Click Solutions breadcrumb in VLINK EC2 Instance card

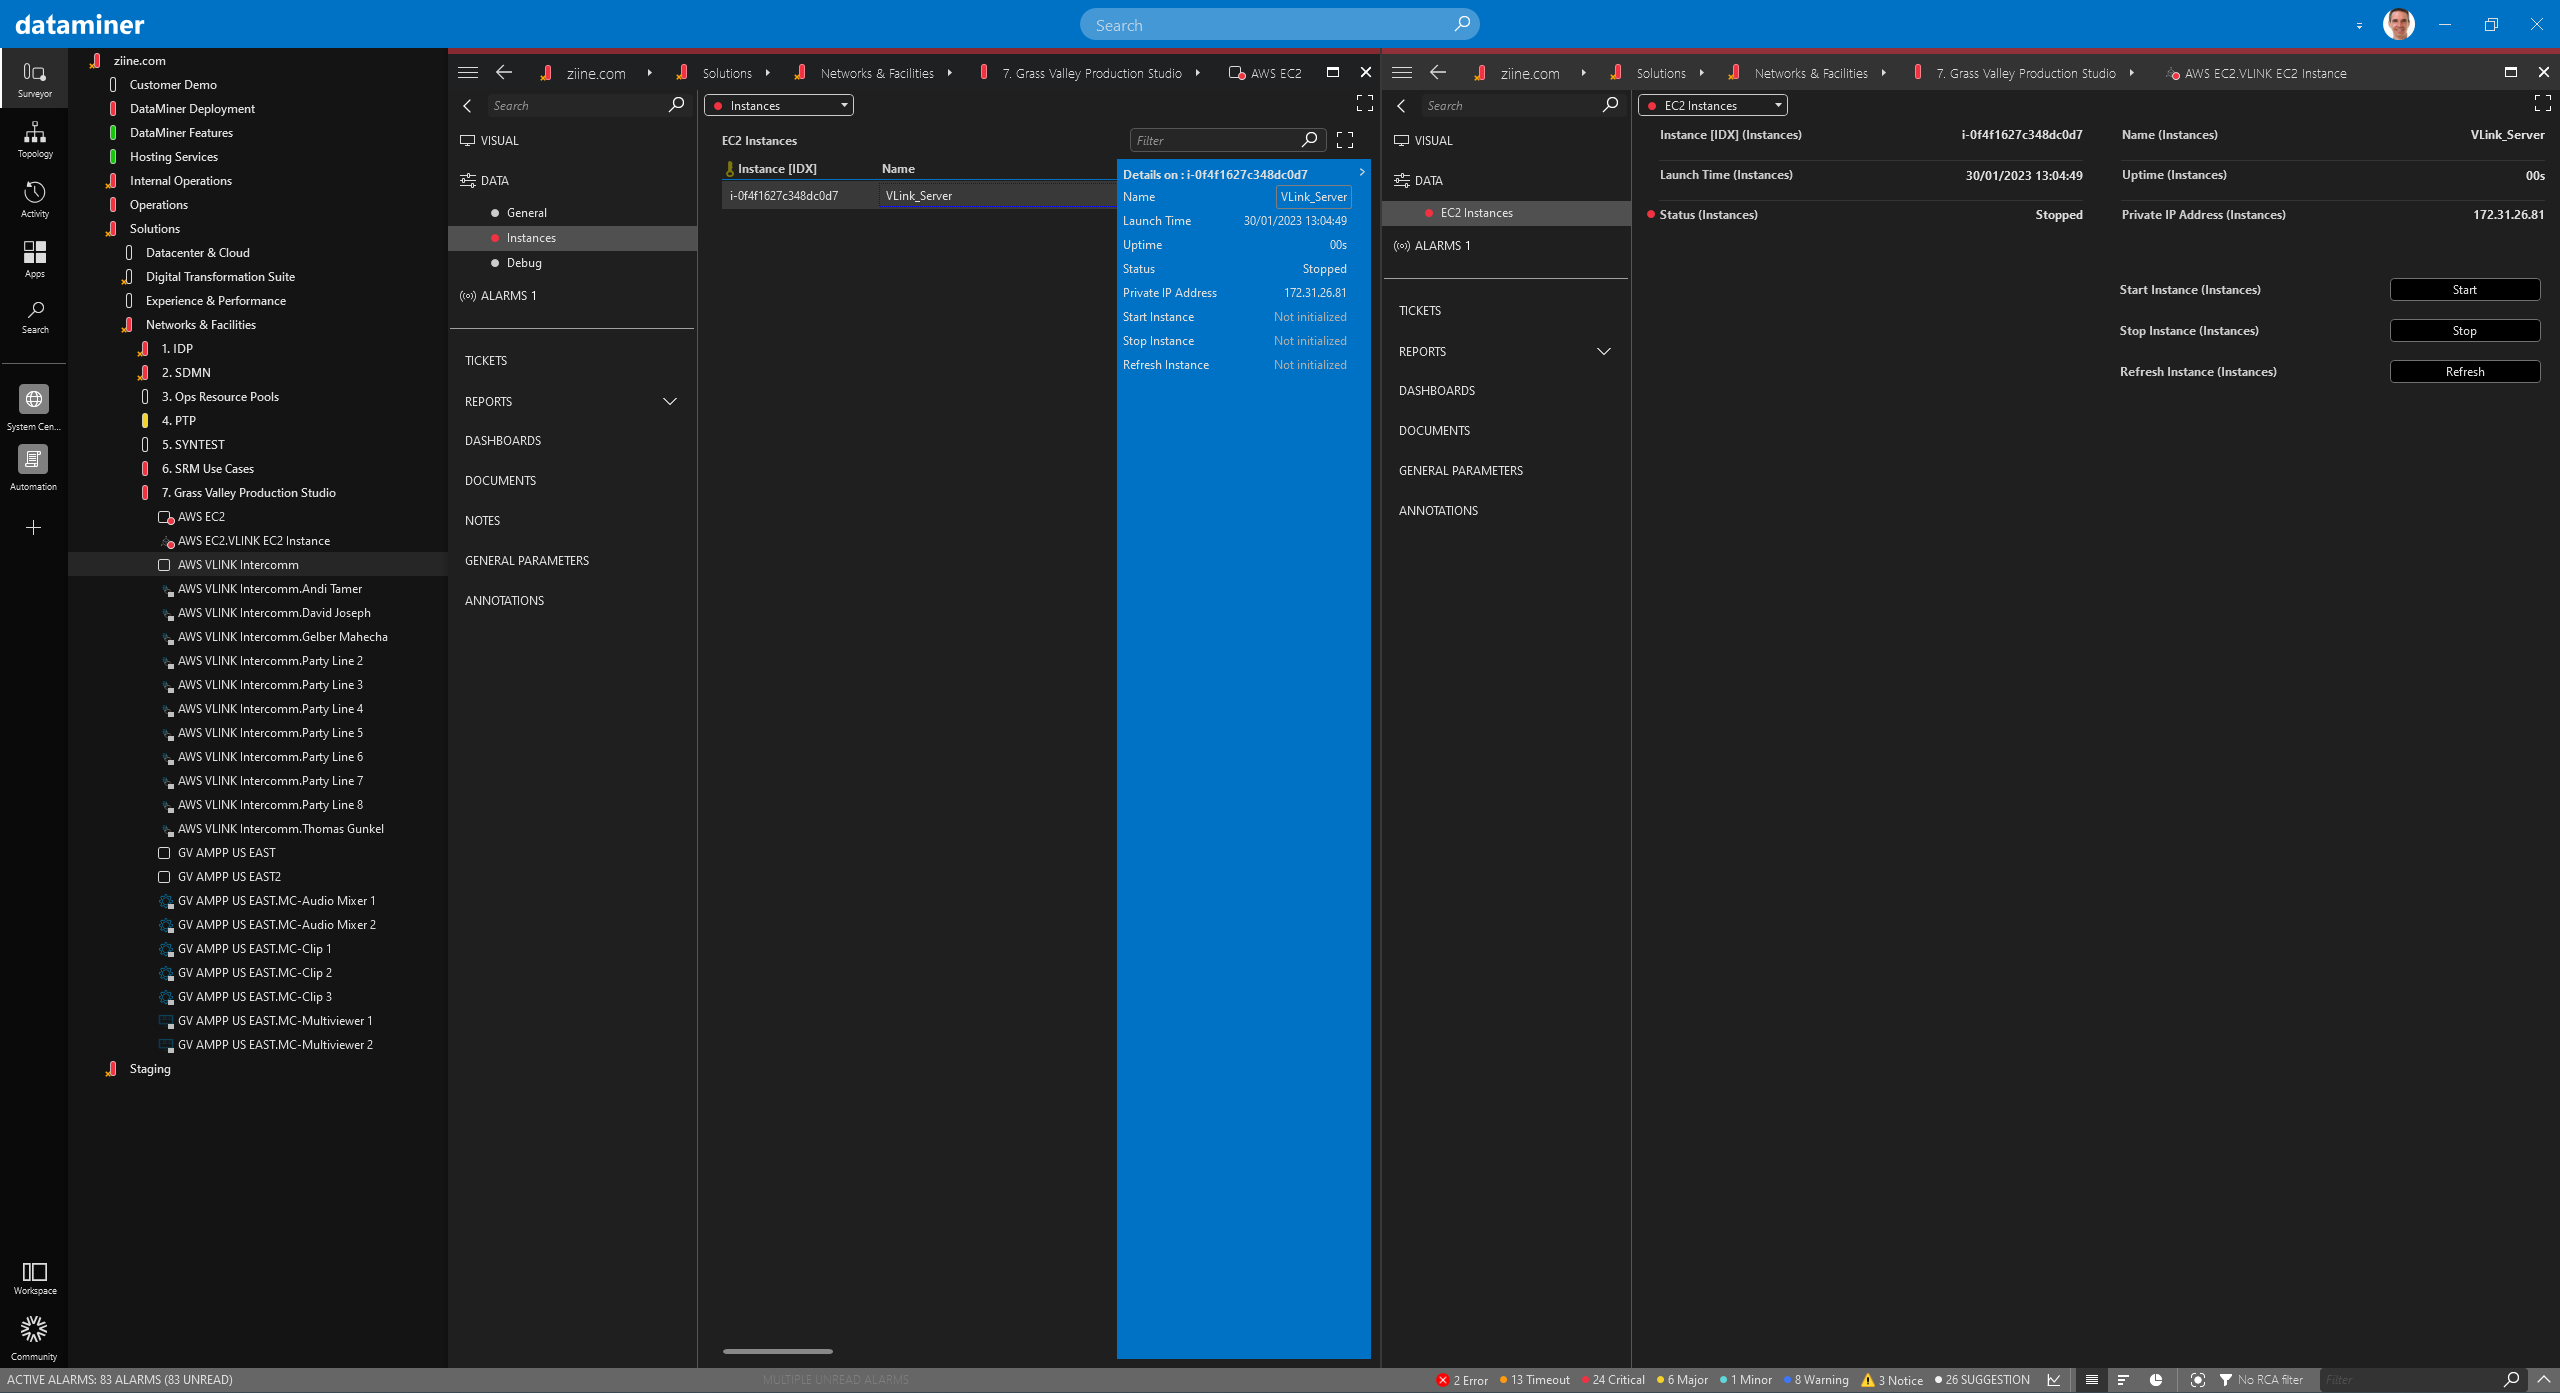(x=1660, y=73)
